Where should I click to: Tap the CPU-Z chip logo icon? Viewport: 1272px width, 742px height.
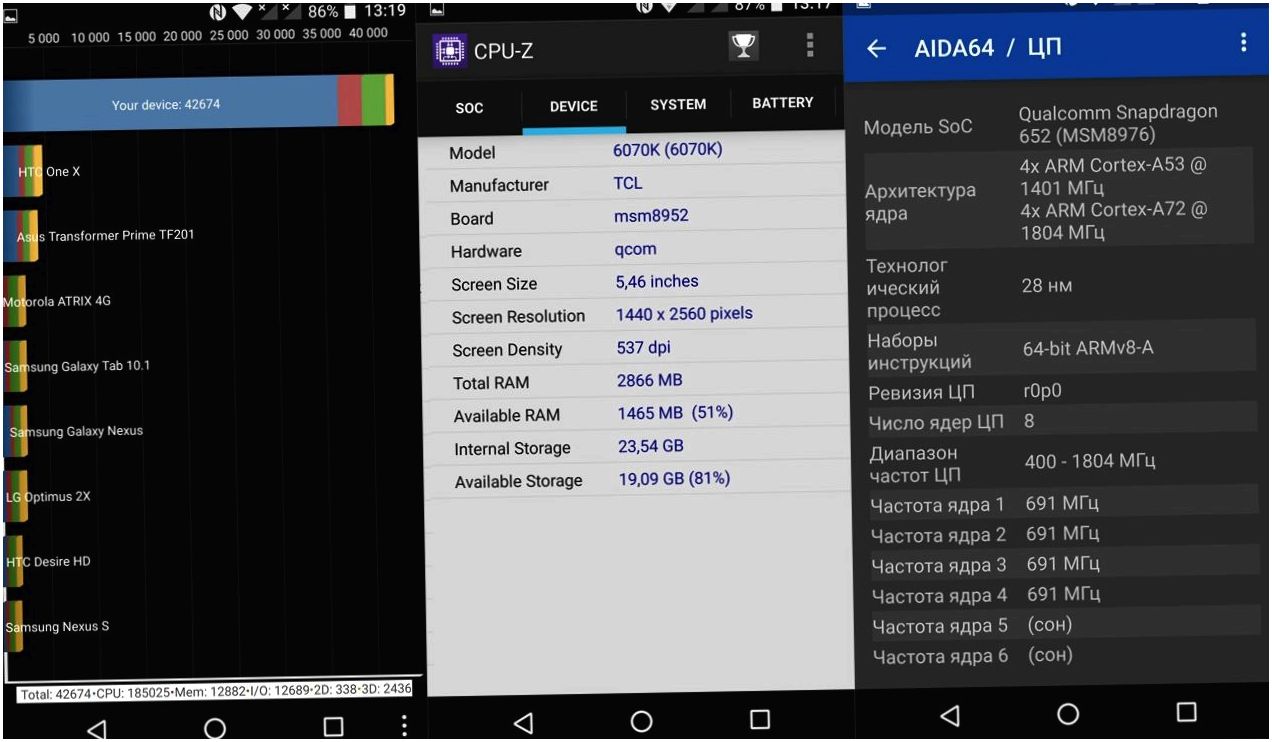(x=449, y=50)
